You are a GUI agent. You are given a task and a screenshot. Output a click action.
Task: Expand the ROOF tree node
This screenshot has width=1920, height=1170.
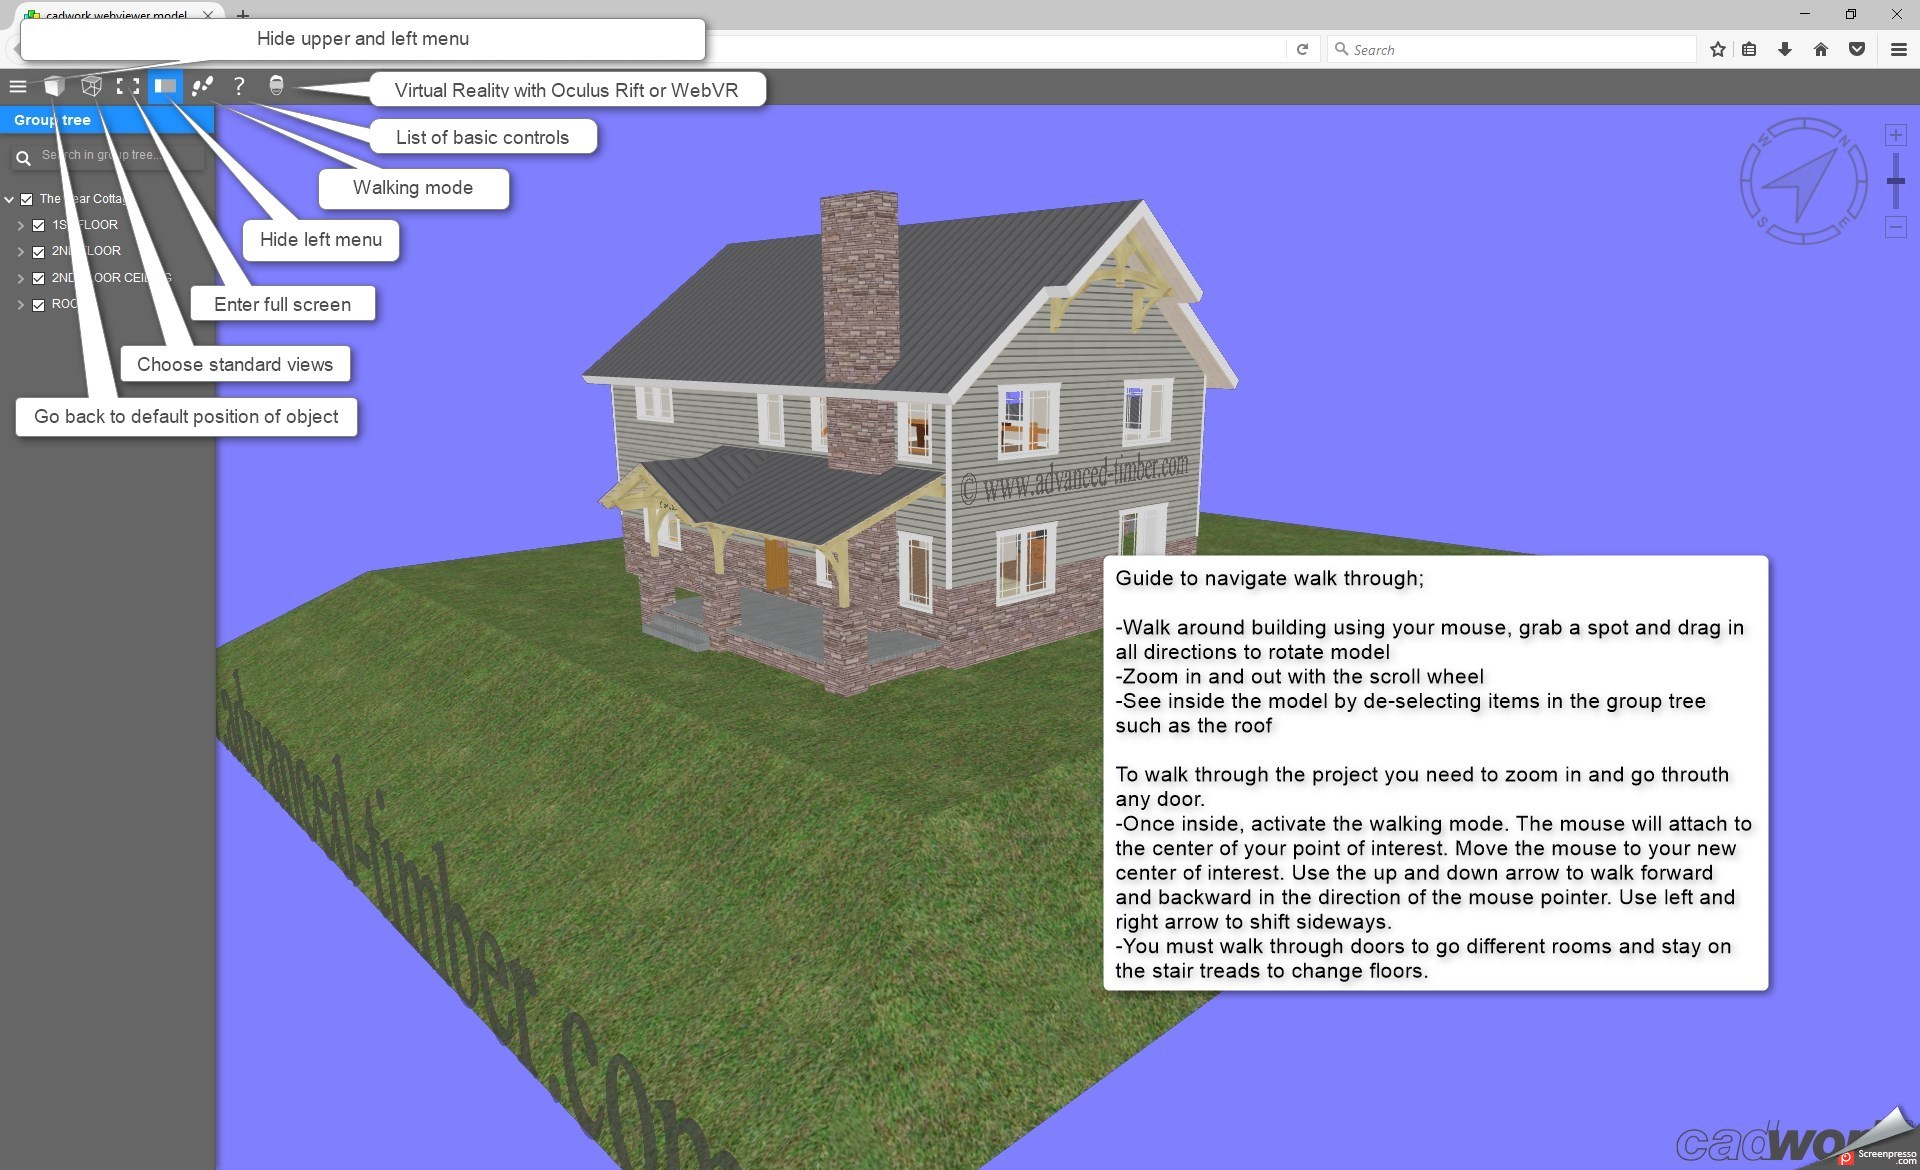(x=20, y=305)
